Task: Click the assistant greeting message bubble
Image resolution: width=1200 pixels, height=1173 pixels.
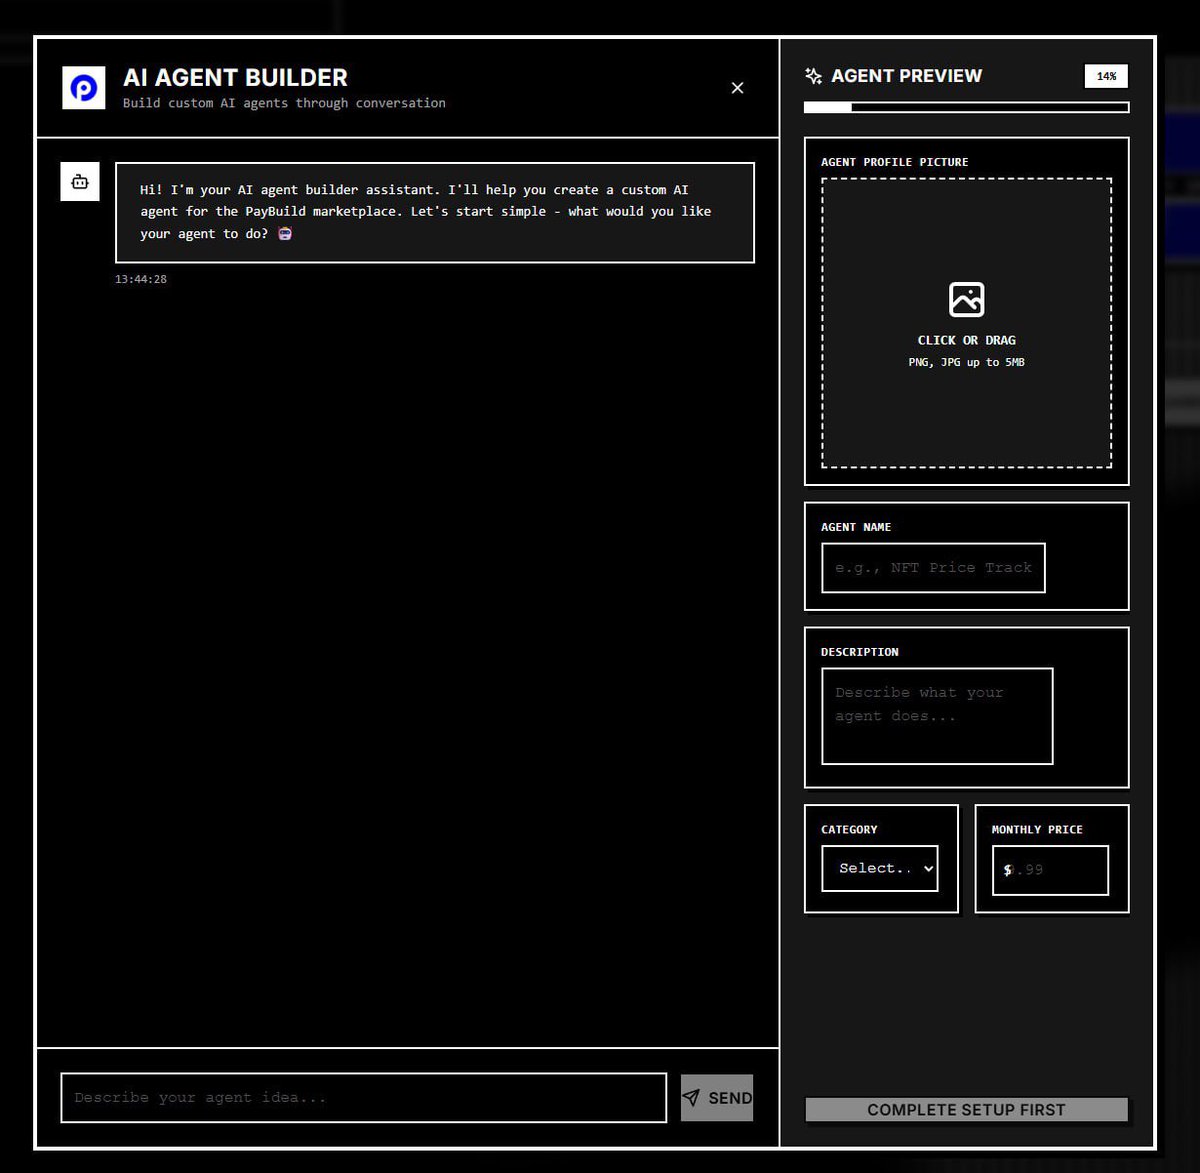Action: 435,212
